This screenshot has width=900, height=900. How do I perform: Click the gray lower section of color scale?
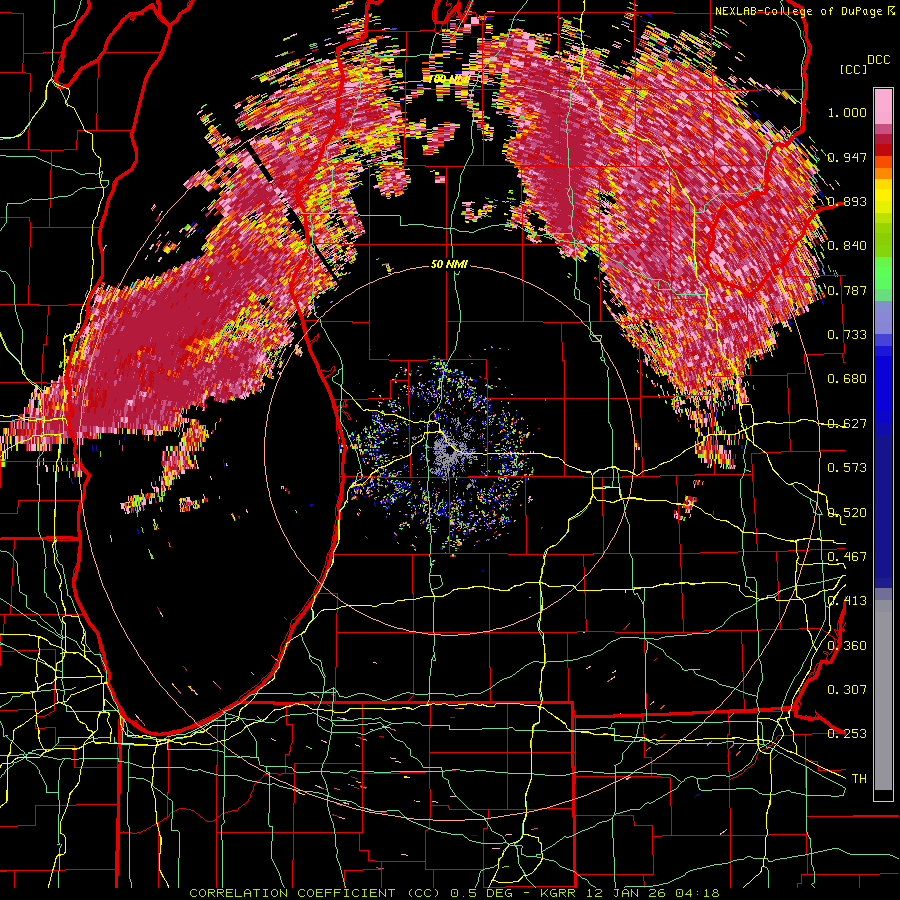click(x=883, y=695)
